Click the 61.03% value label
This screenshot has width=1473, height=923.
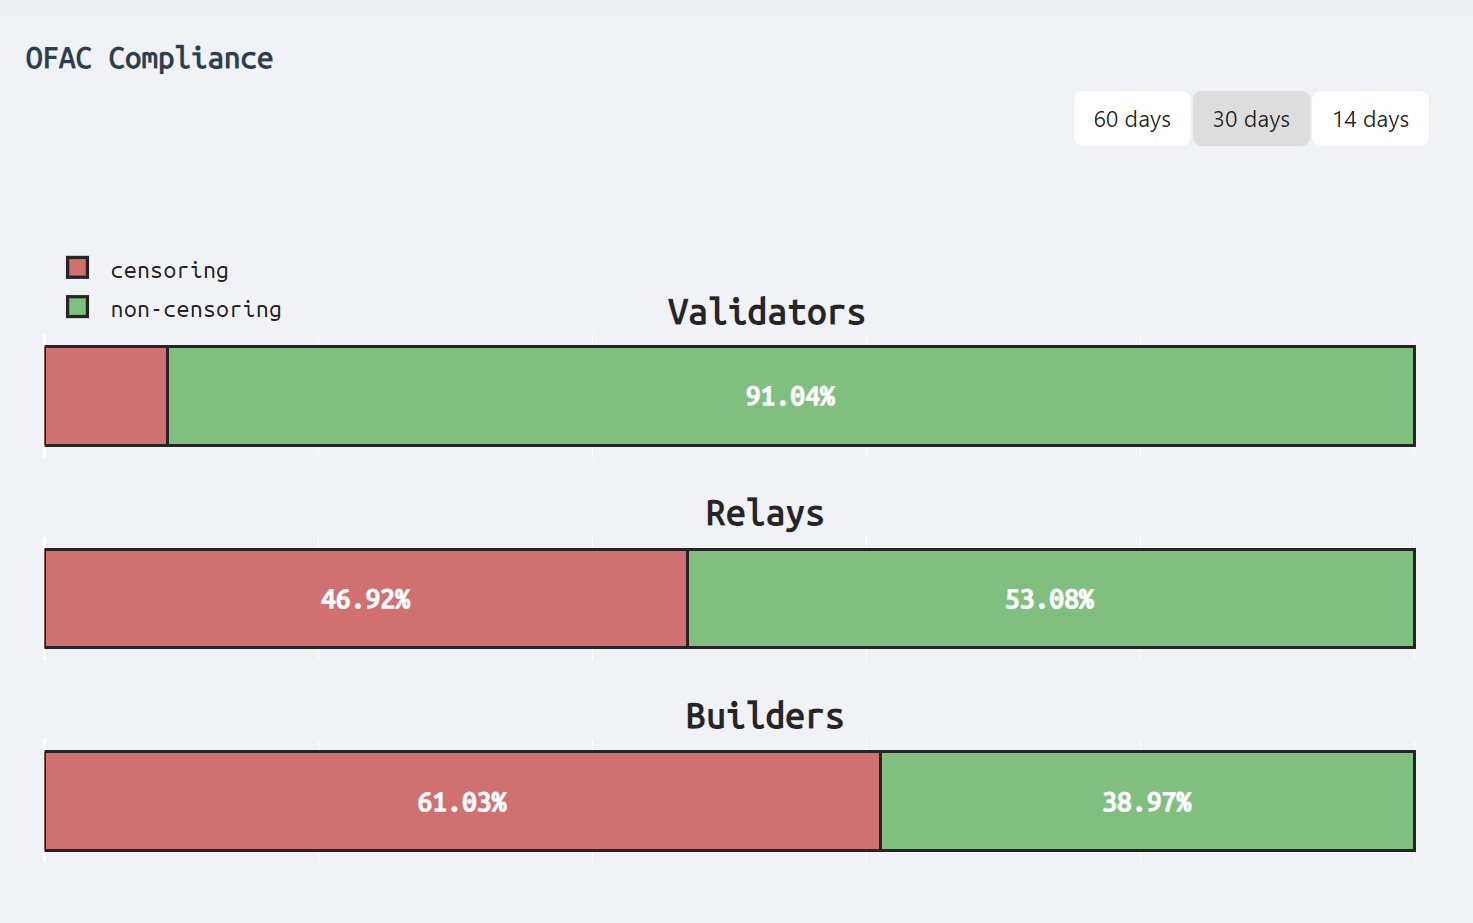pos(462,802)
